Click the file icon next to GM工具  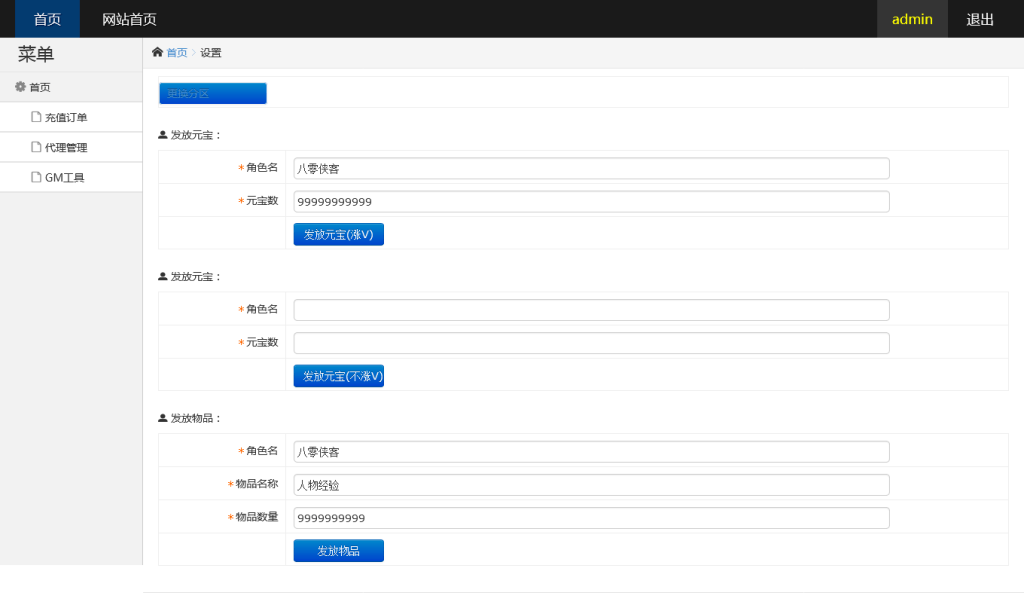pos(36,177)
